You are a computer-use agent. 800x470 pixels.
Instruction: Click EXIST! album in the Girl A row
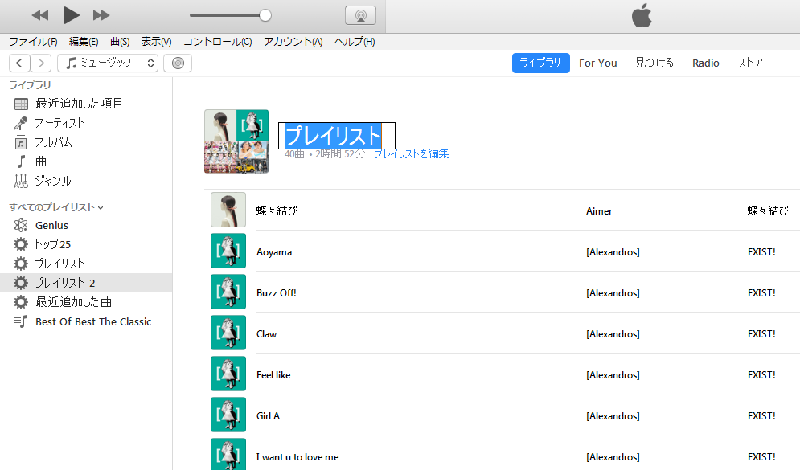click(x=762, y=416)
